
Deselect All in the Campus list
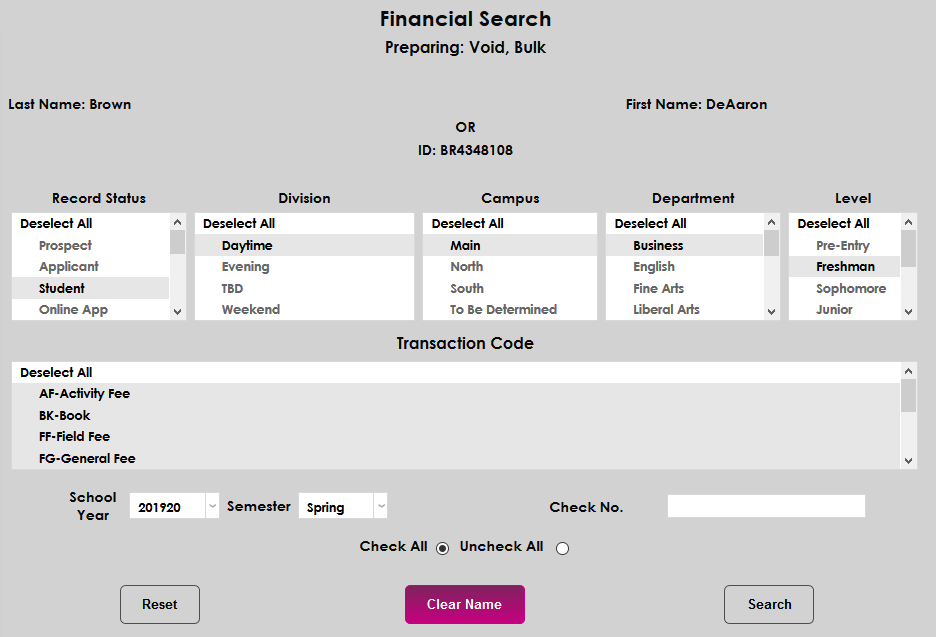[467, 224]
